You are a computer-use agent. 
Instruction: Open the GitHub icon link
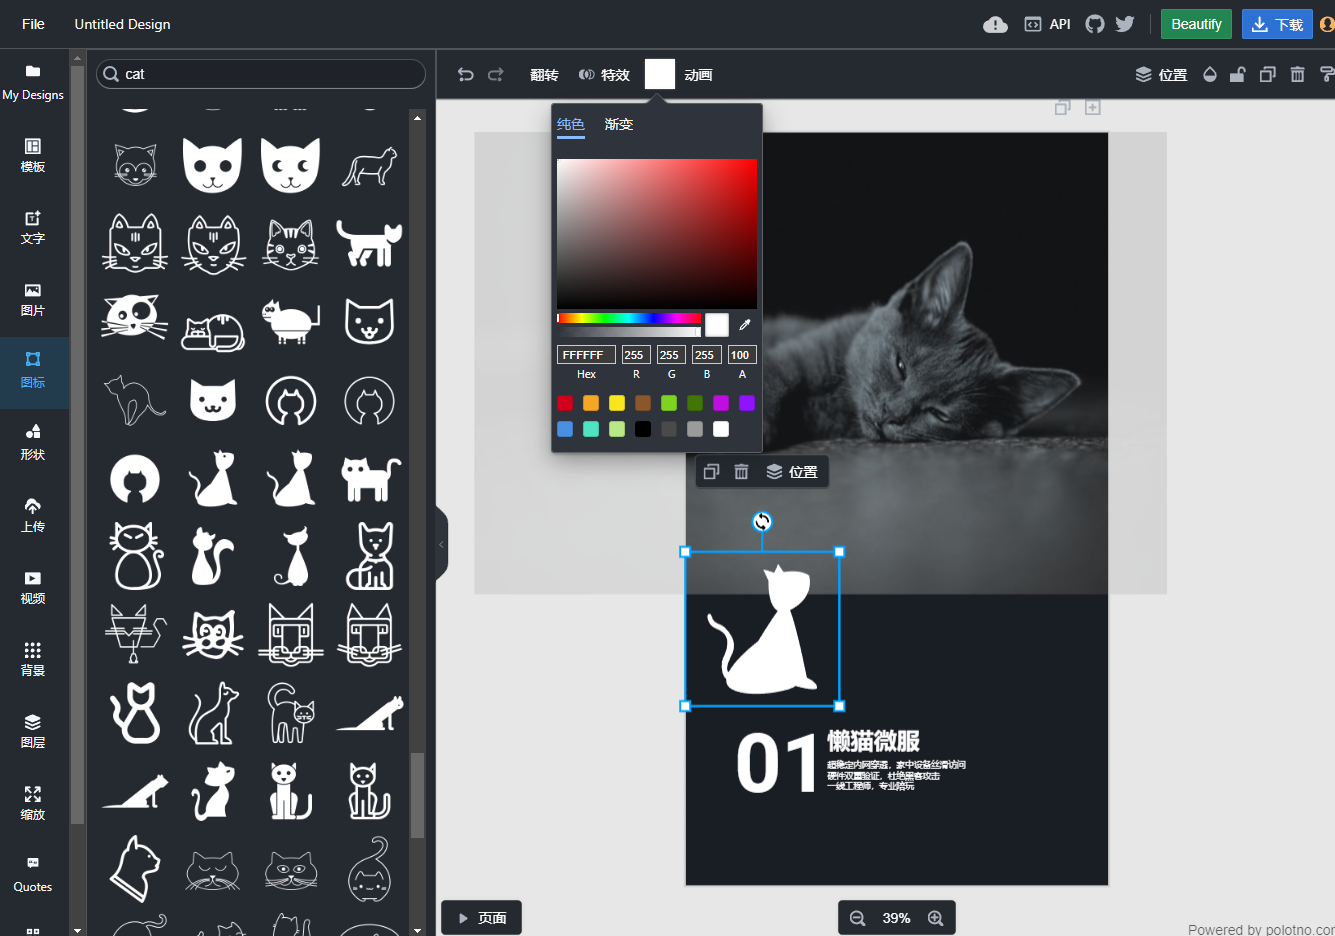click(x=1095, y=24)
